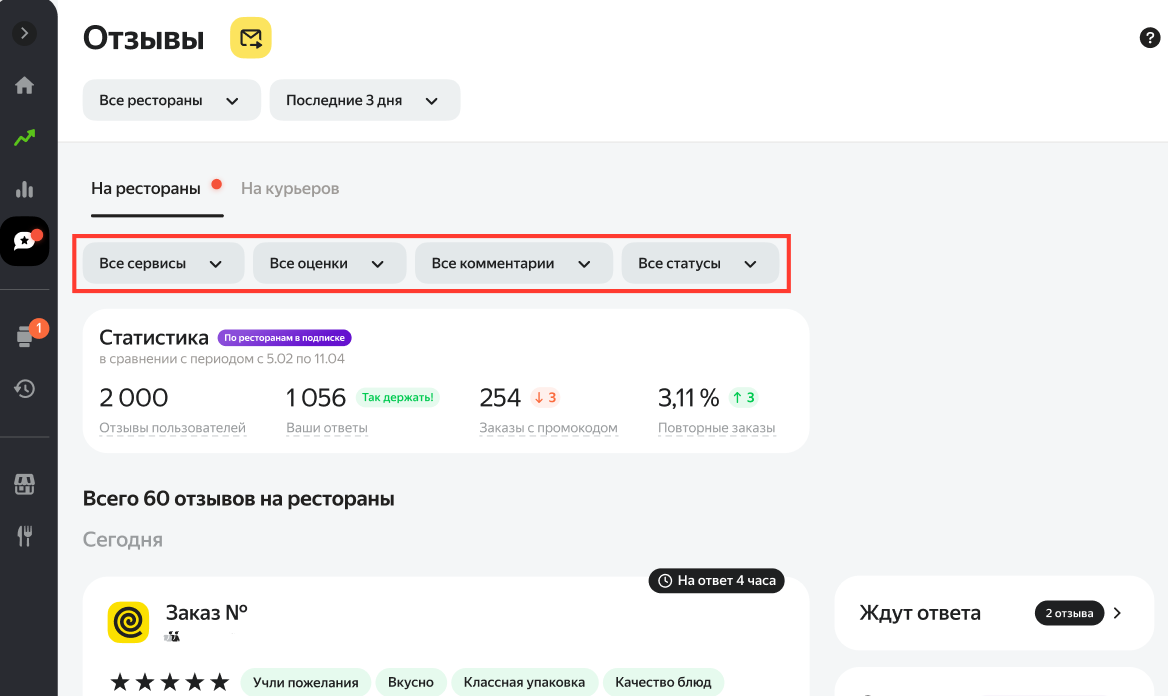Expand the Все статусы filter
This screenshot has height=696, width=1168.
[699, 264]
